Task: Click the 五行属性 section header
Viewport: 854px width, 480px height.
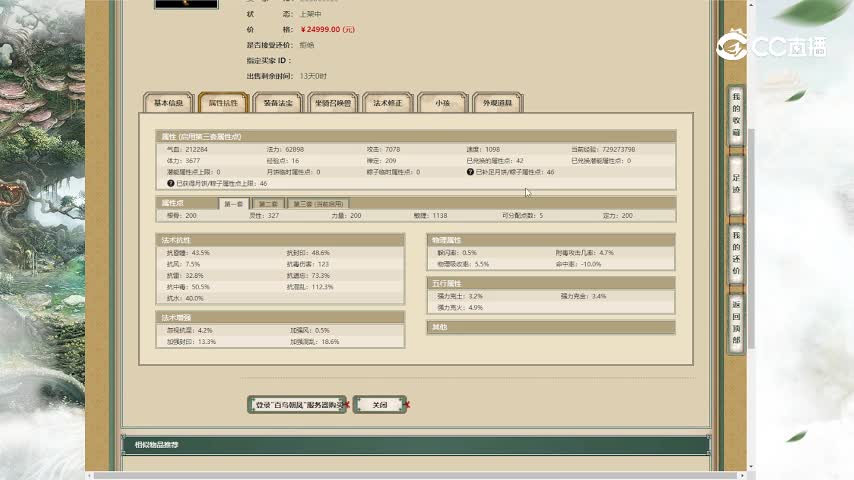Action: [x=551, y=283]
